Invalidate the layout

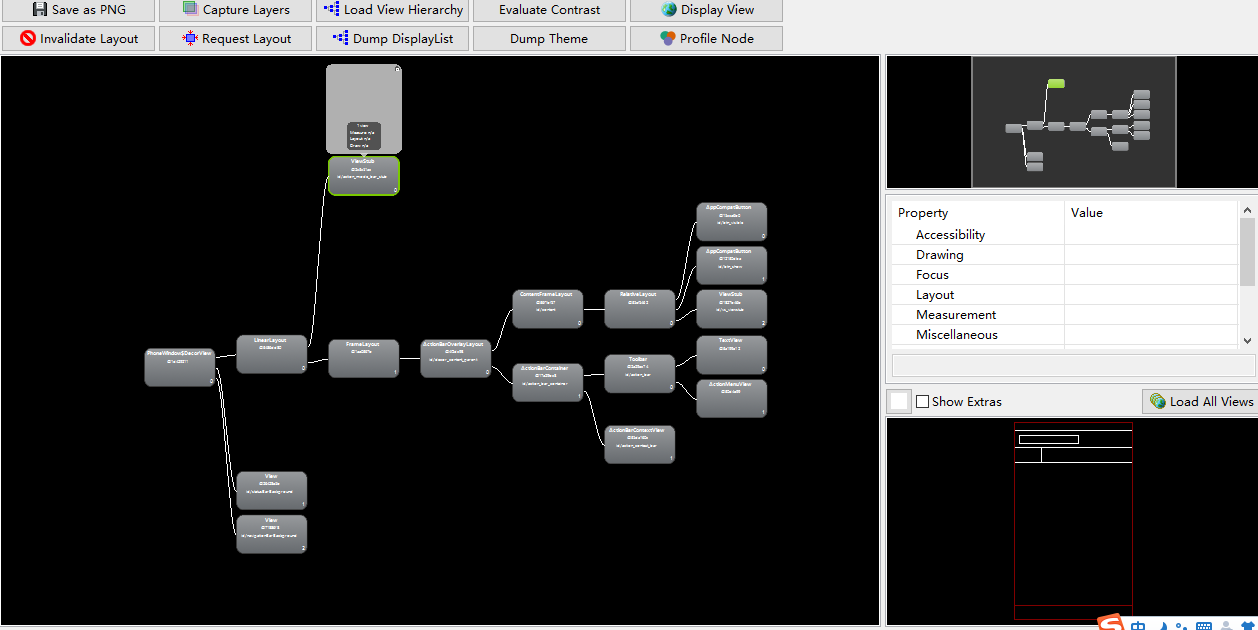tap(78, 39)
